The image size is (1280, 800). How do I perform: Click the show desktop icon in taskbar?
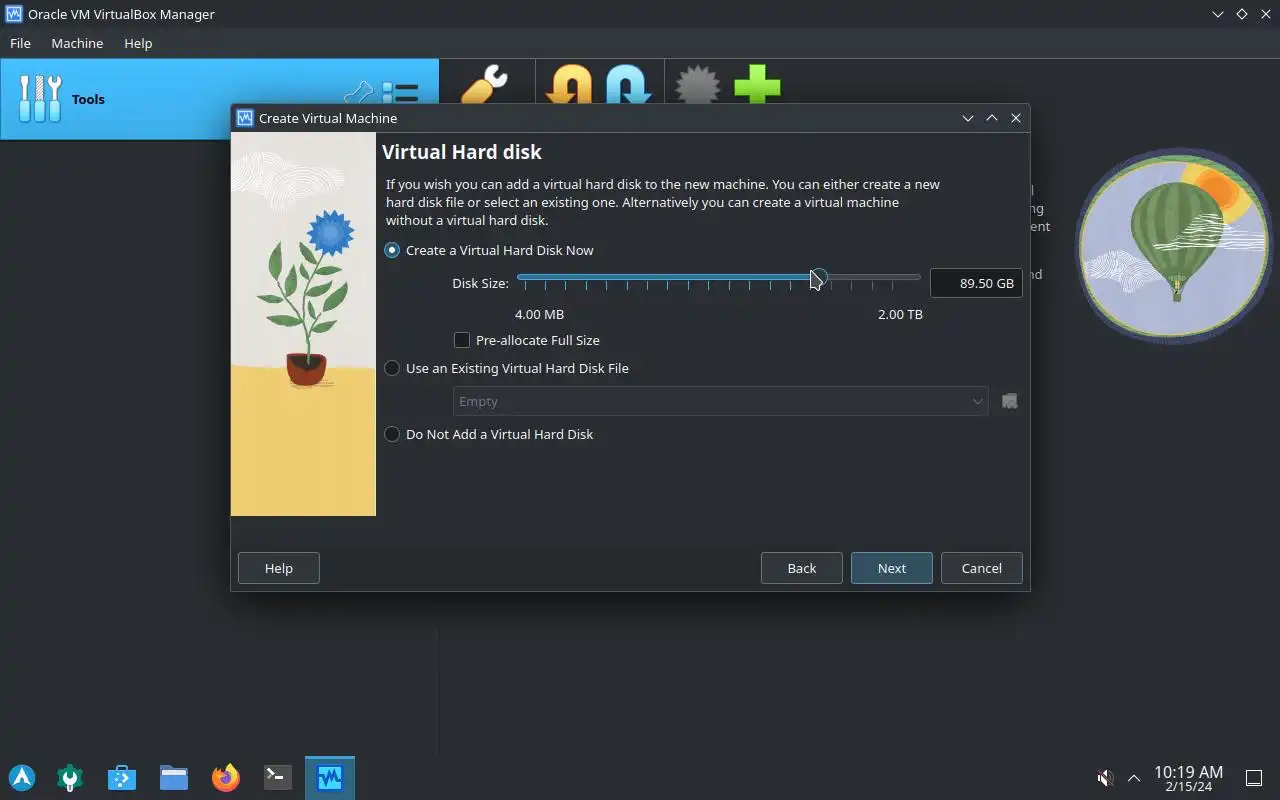(1253, 777)
